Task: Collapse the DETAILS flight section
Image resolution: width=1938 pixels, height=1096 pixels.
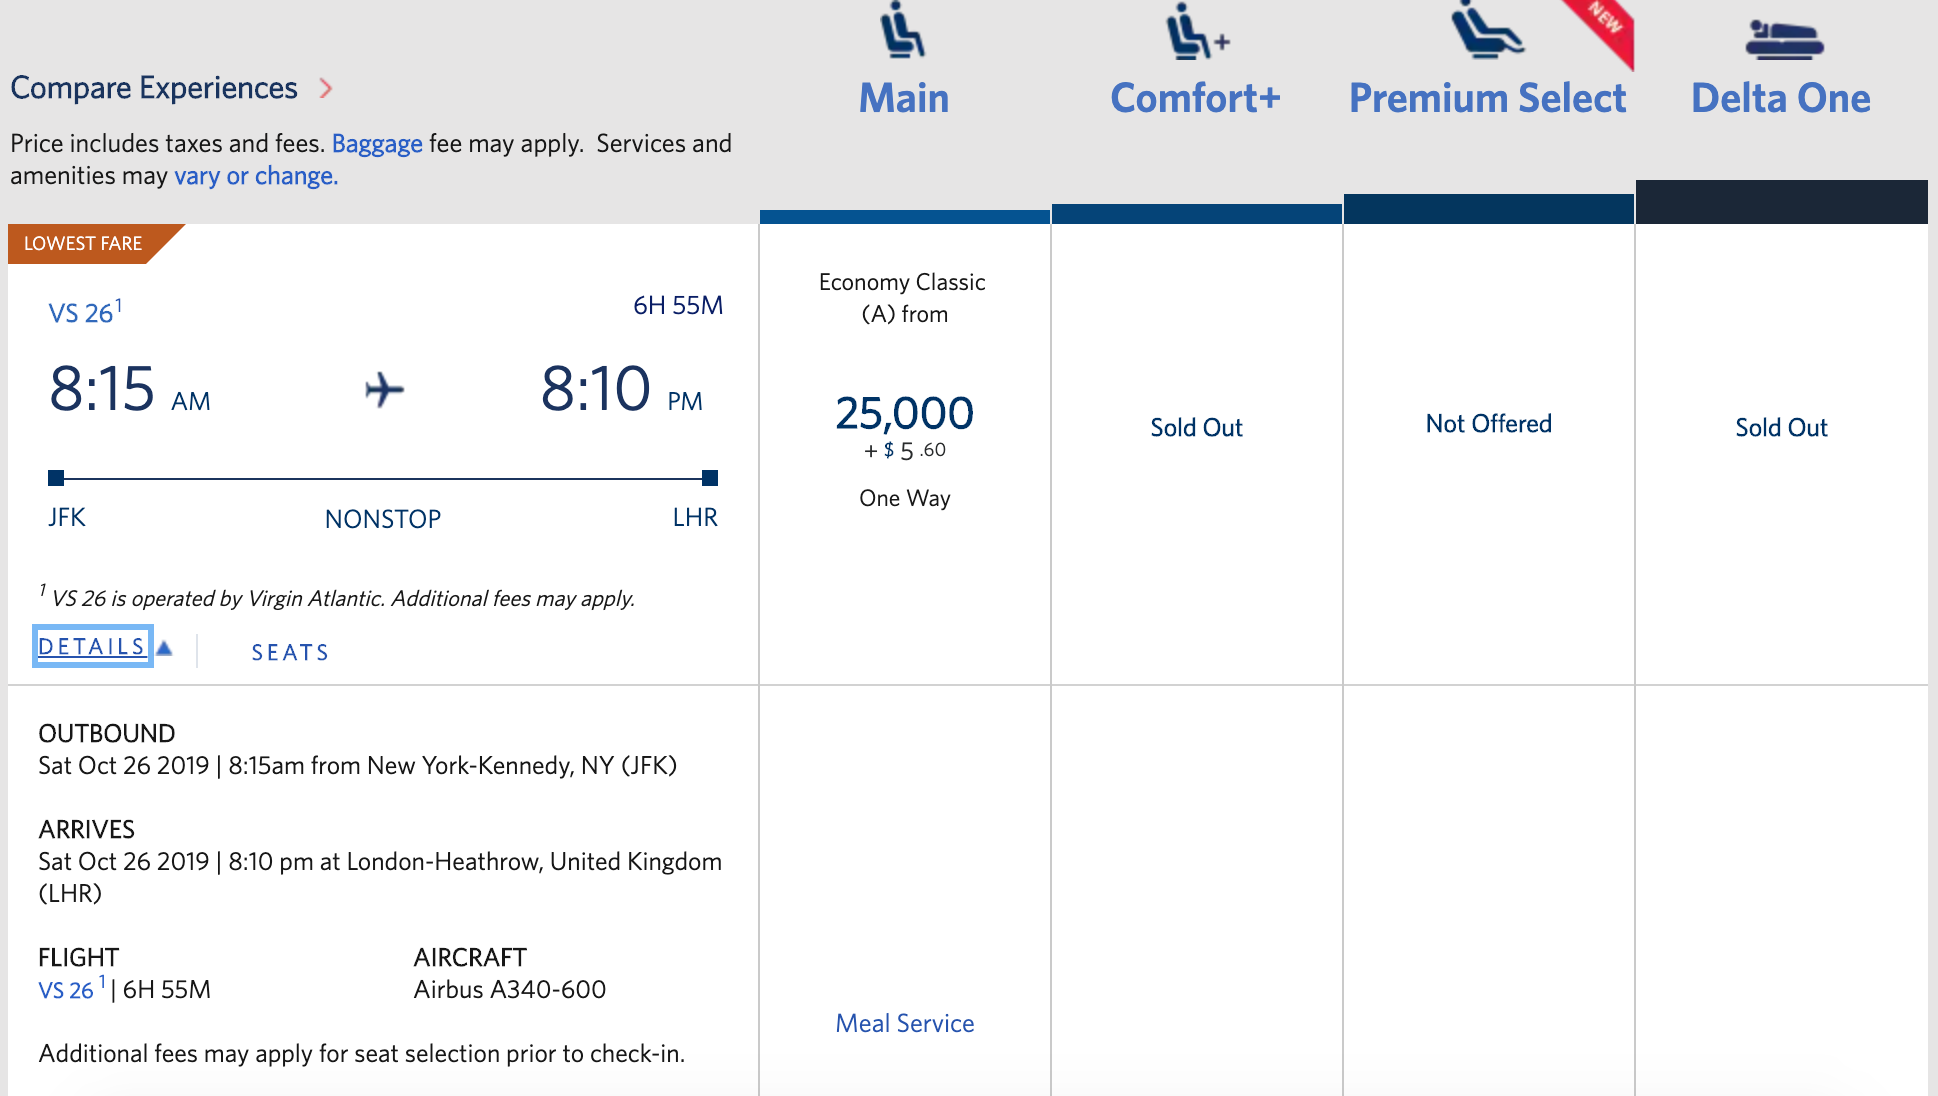Action: (91, 647)
